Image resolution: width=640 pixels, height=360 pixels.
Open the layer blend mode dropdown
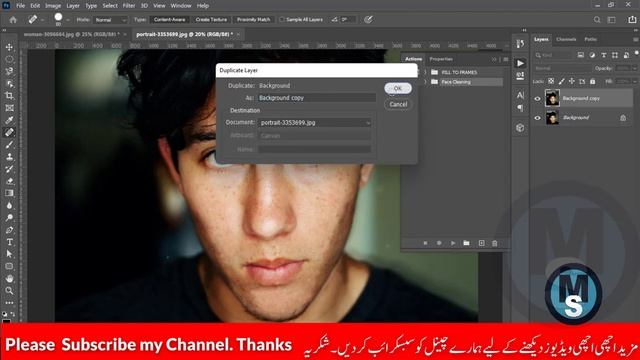point(562,69)
